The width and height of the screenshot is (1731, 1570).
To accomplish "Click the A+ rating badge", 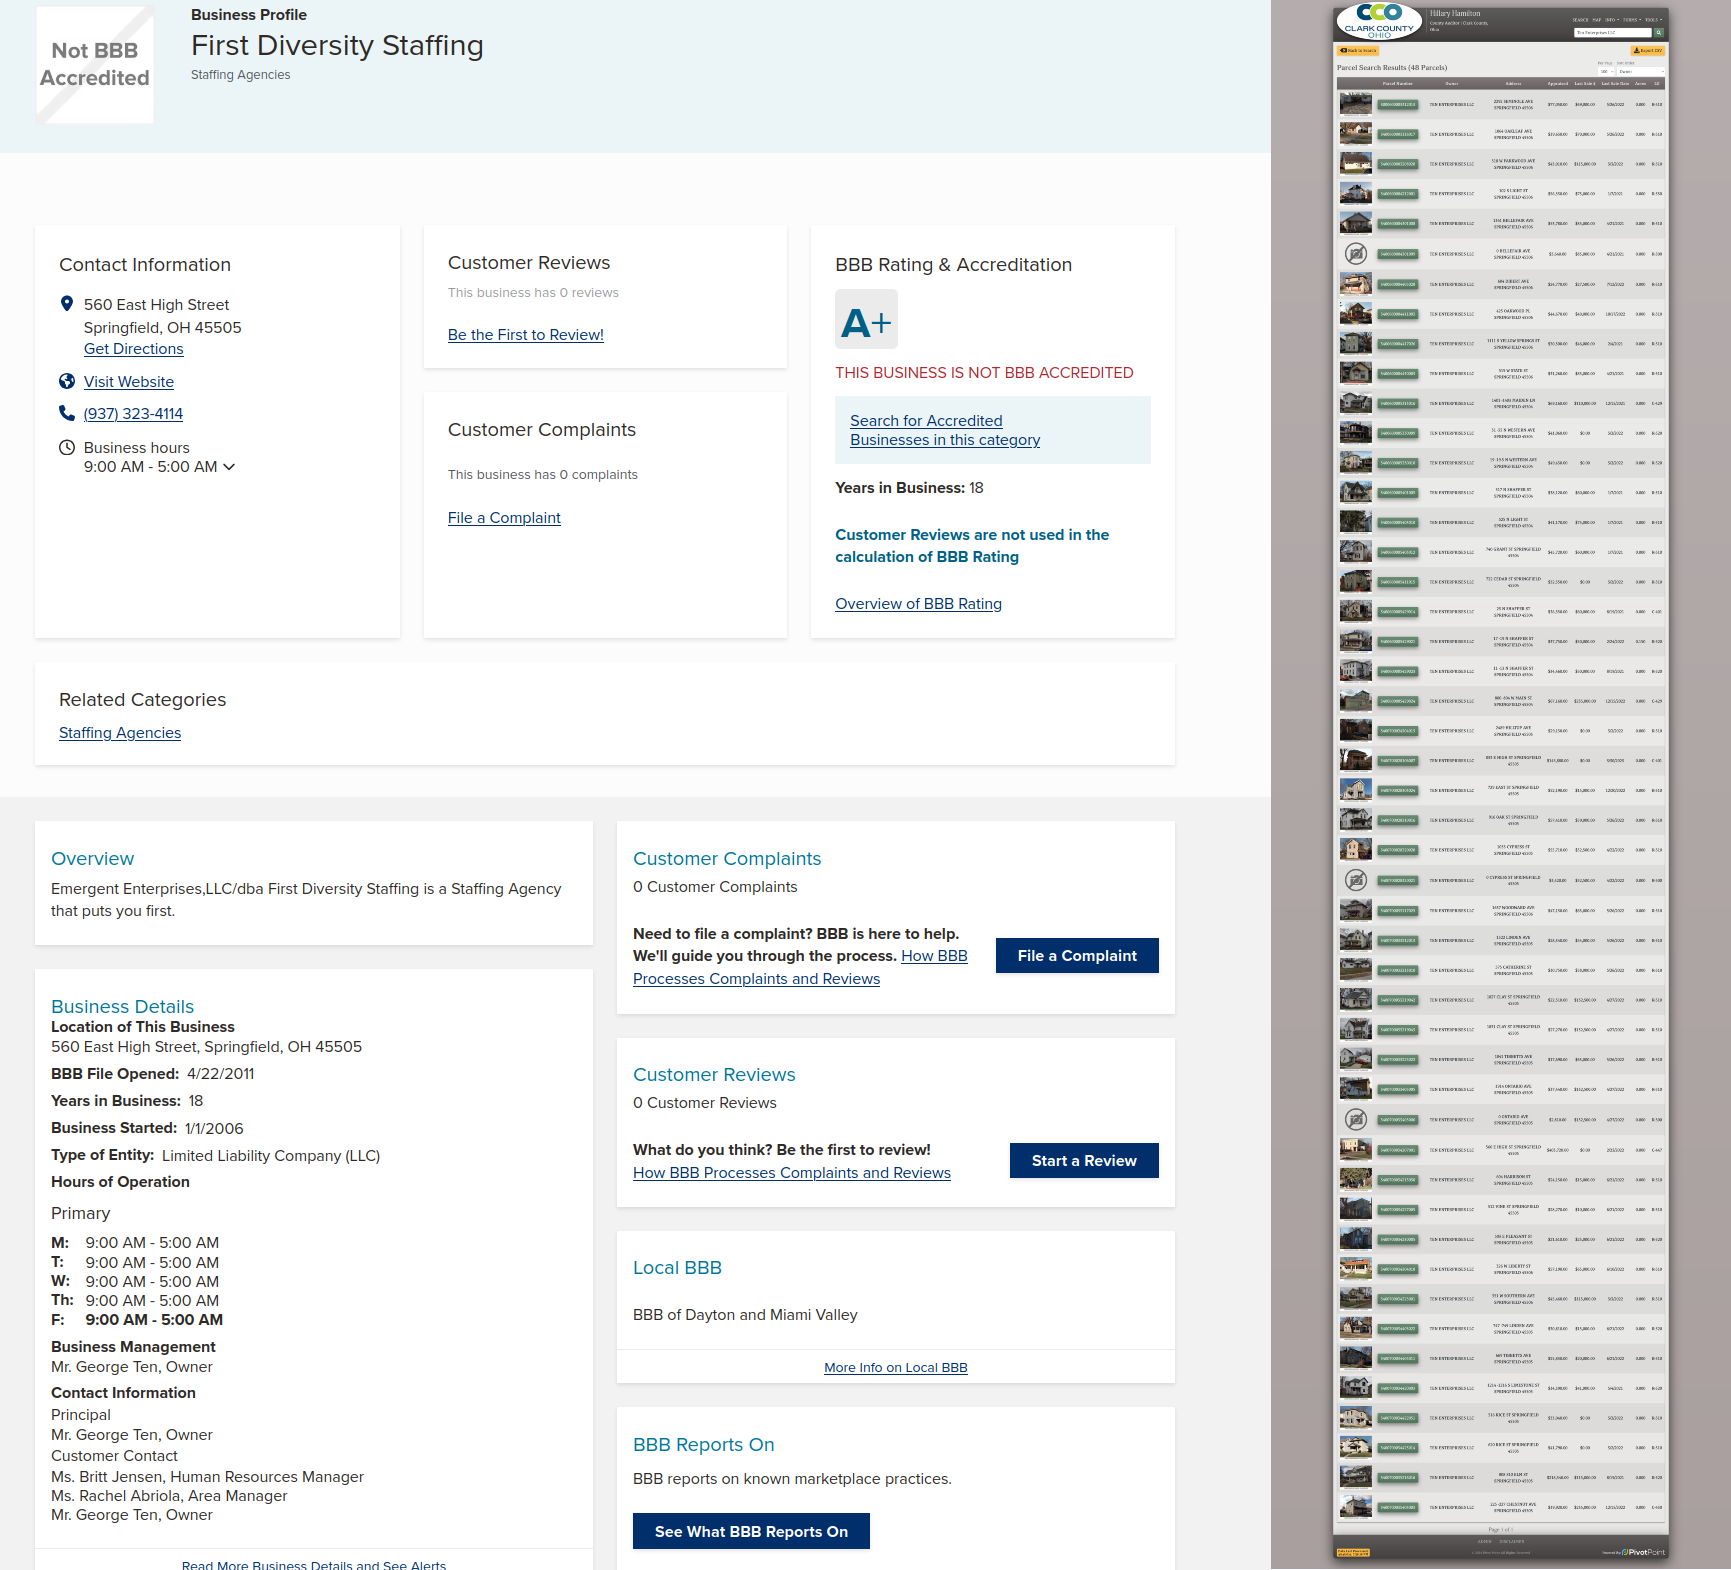I will (x=866, y=320).
